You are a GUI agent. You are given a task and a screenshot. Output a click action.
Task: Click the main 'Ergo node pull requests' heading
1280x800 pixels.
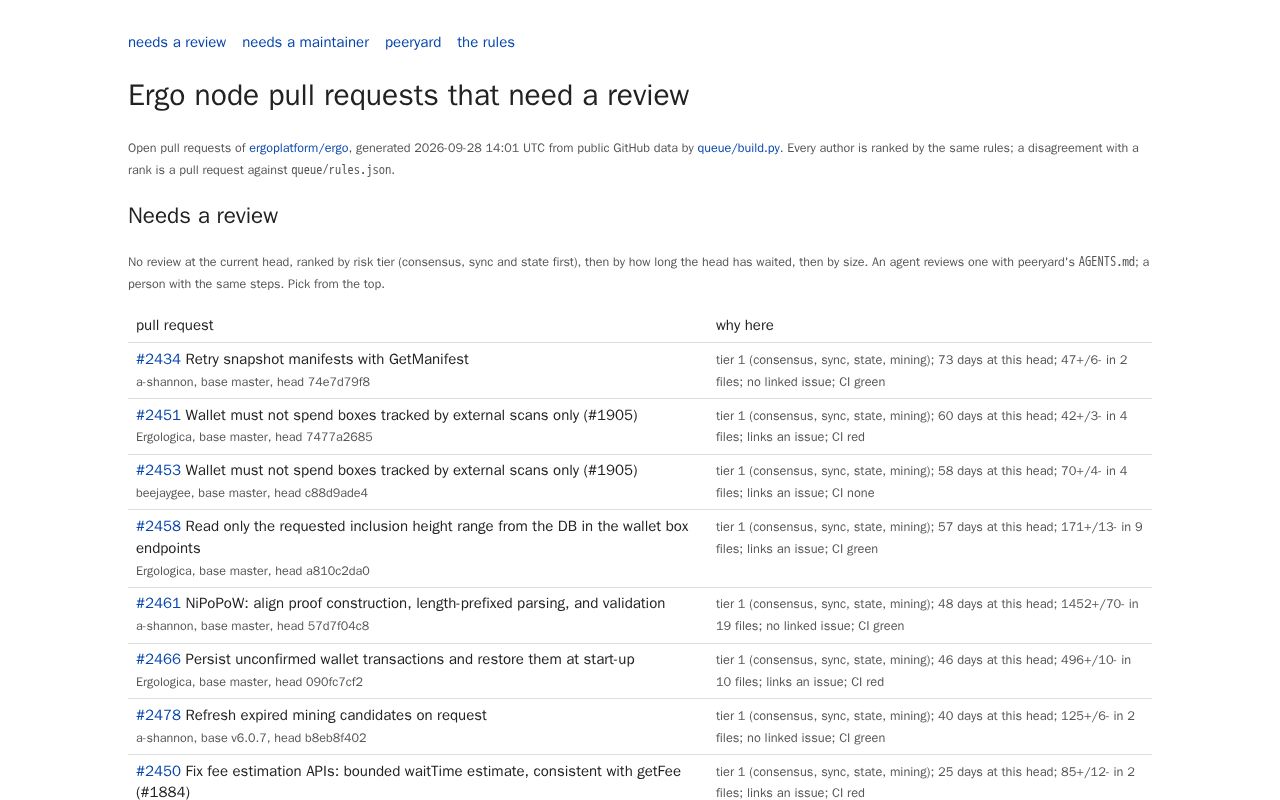click(408, 95)
